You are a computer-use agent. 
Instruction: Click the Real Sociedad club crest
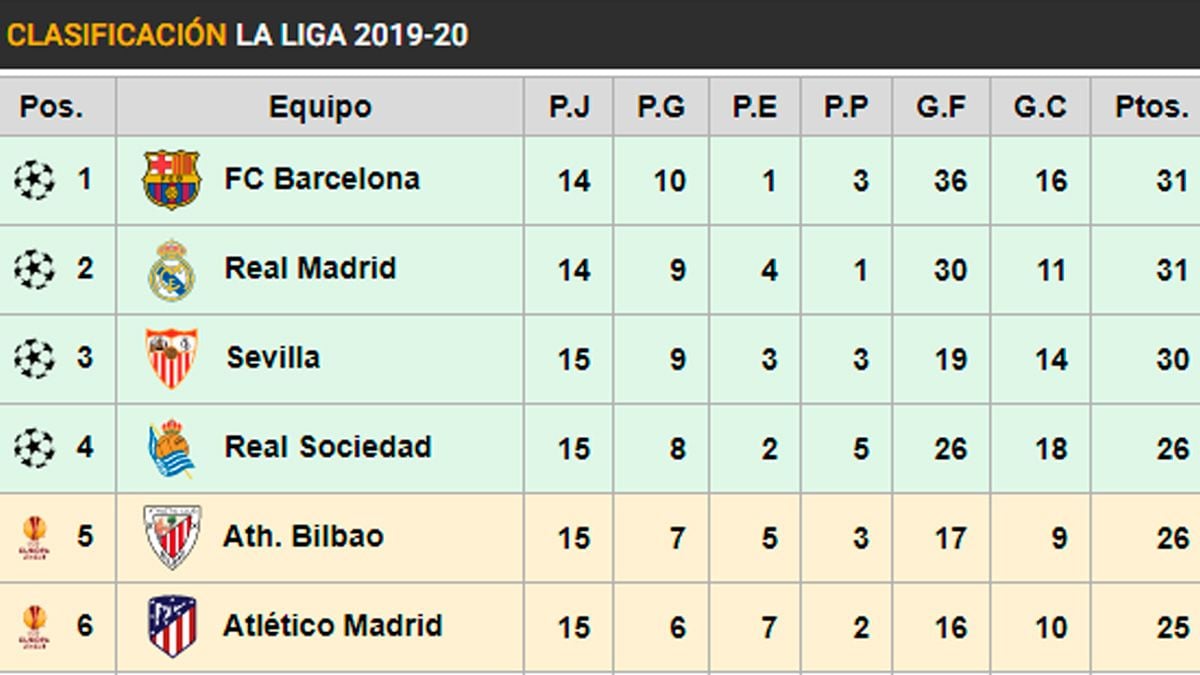pos(172,448)
